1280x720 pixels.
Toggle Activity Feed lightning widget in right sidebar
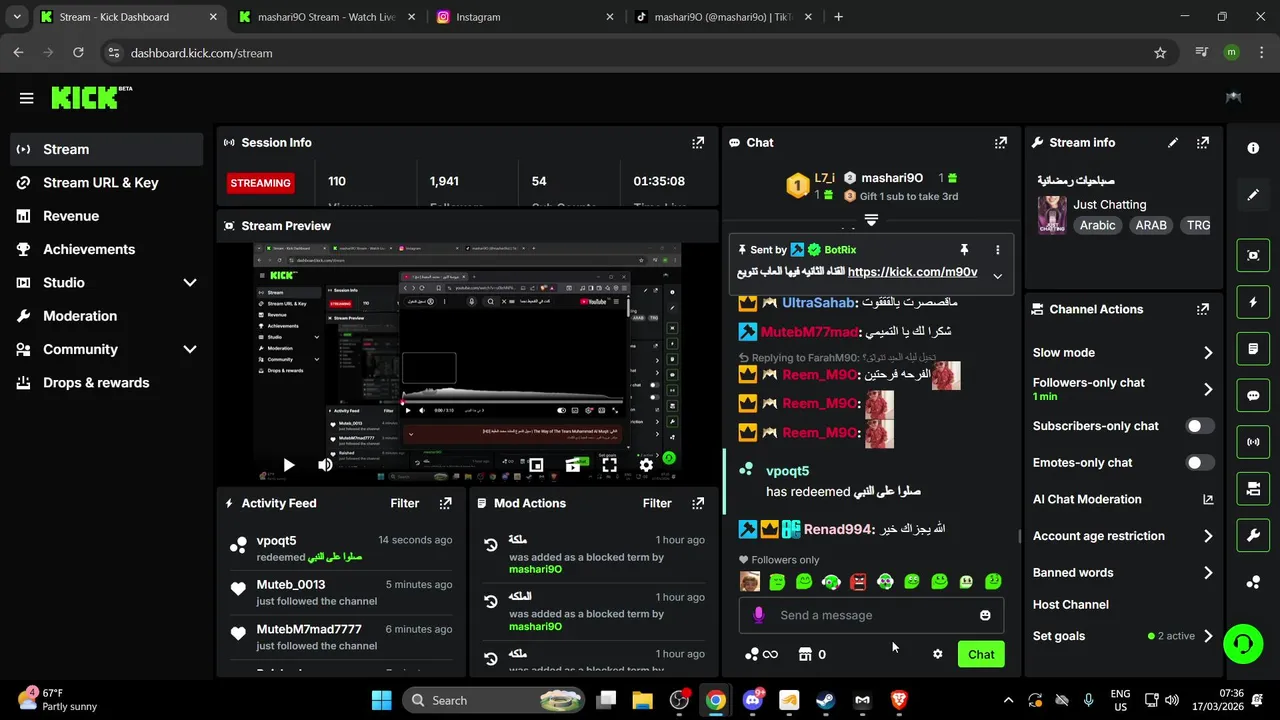coord(1253,302)
